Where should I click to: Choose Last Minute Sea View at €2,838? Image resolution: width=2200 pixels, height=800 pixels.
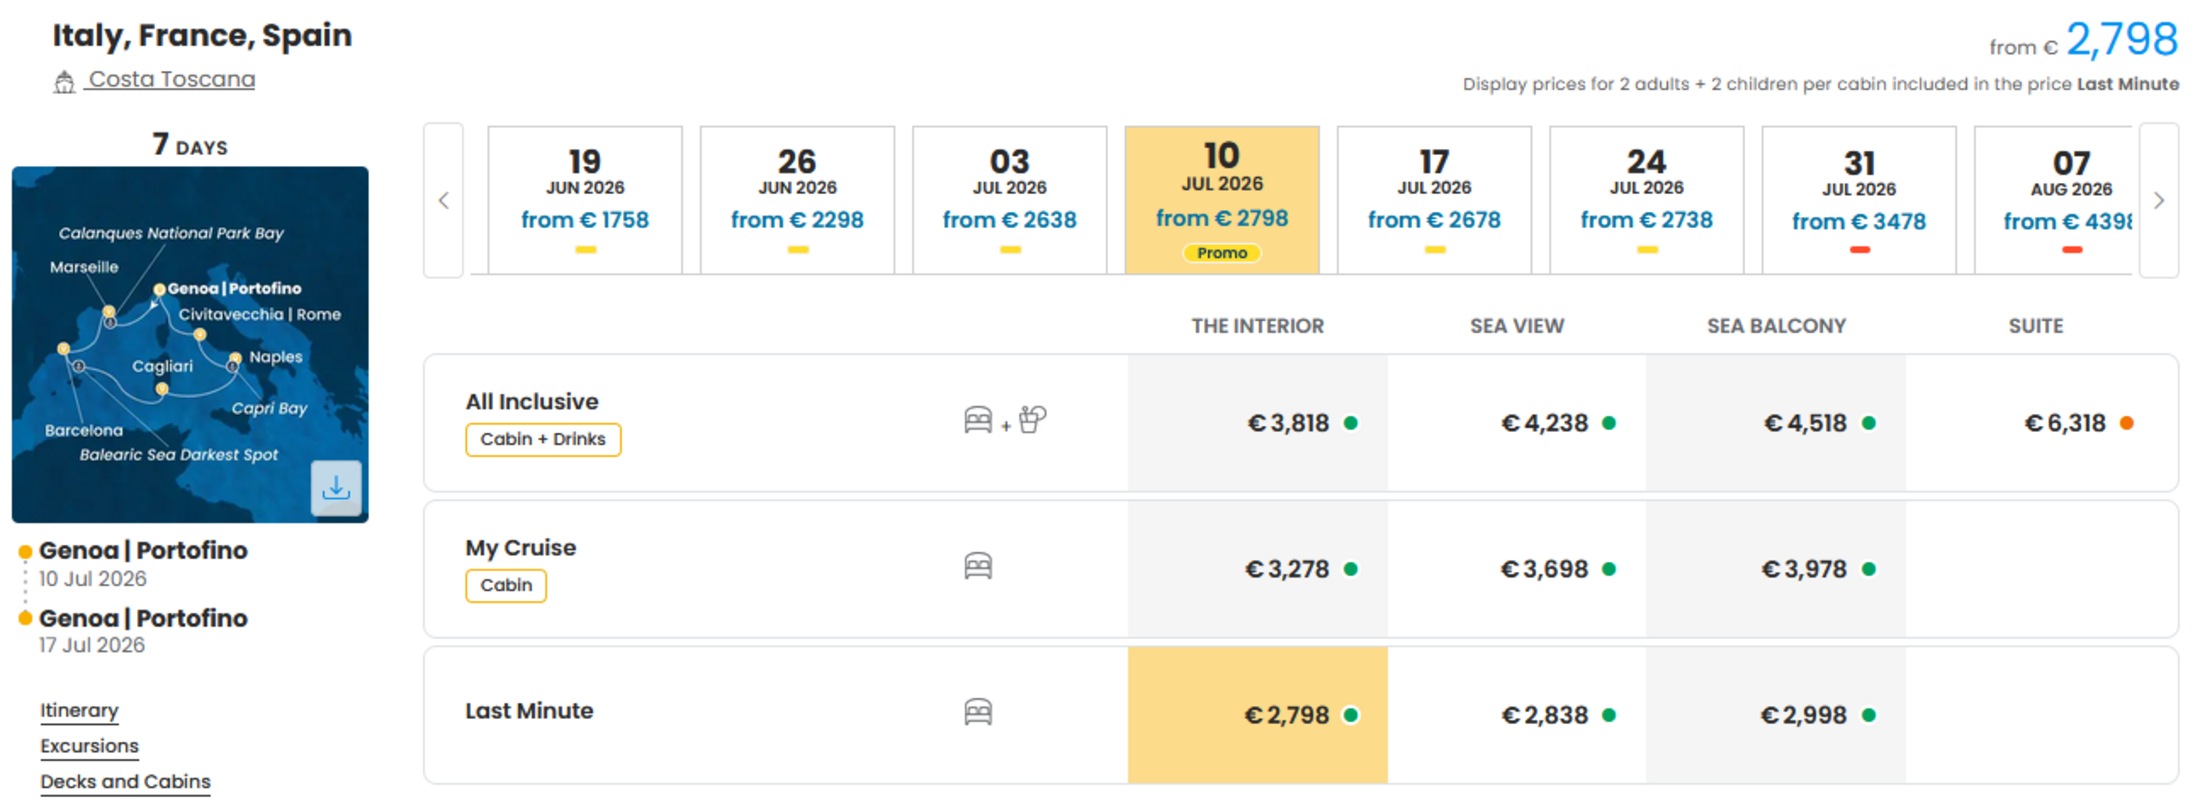1517,715
